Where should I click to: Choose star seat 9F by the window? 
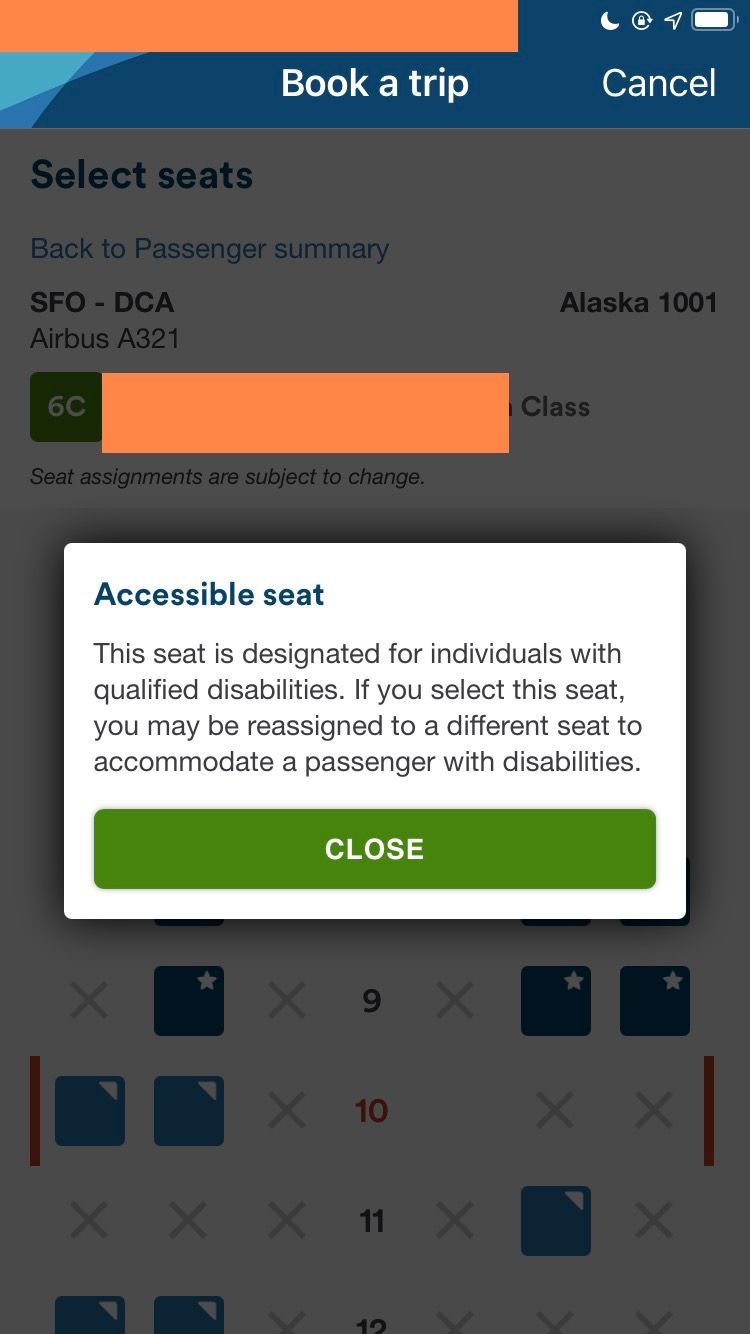[654, 1000]
